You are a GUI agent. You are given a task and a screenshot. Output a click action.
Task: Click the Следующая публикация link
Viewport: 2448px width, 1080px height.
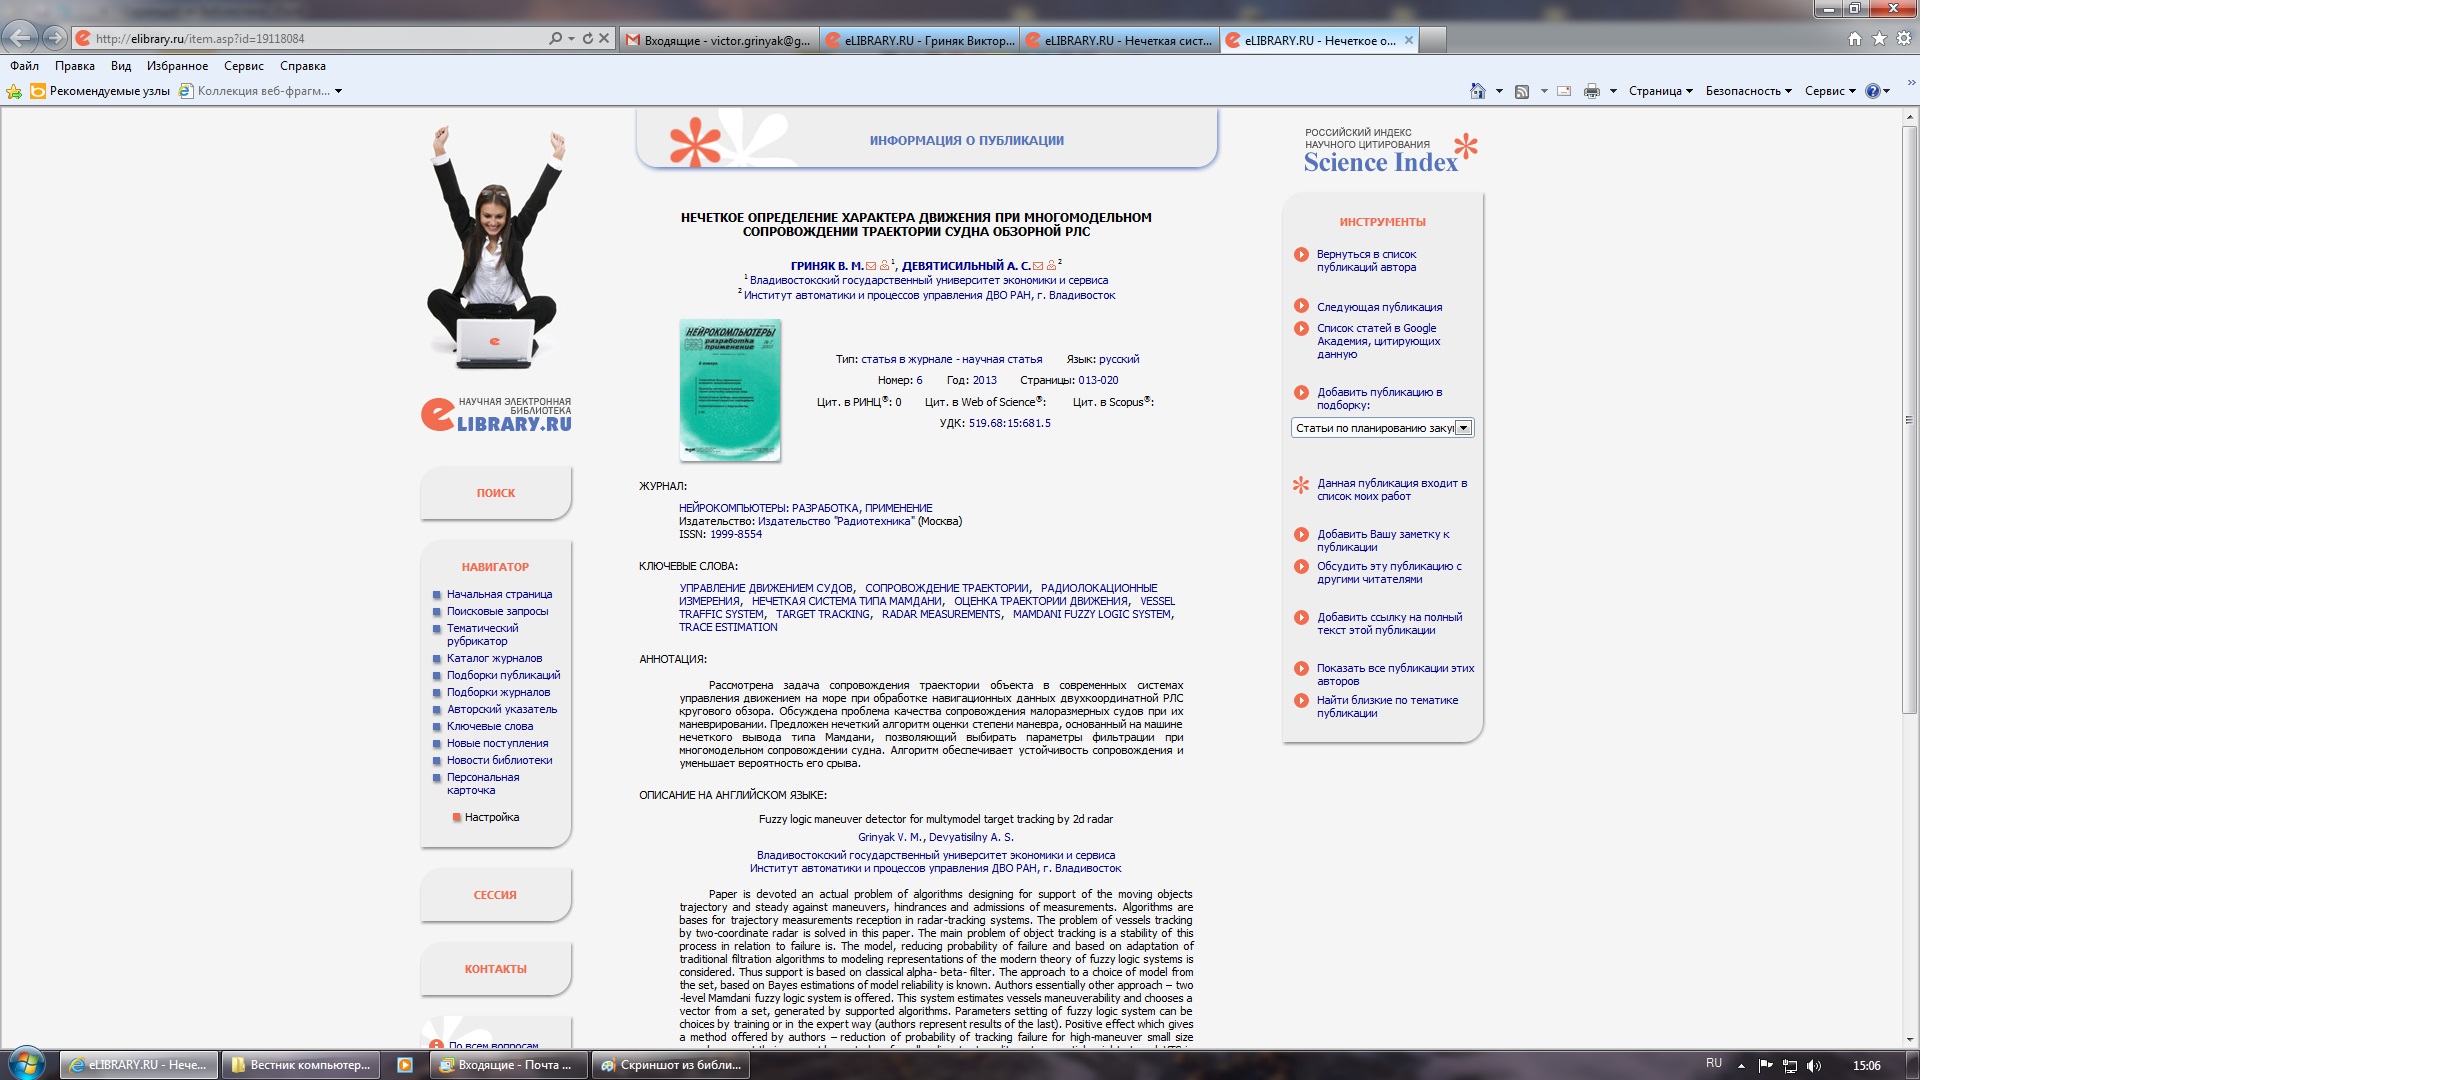click(1379, 307)
